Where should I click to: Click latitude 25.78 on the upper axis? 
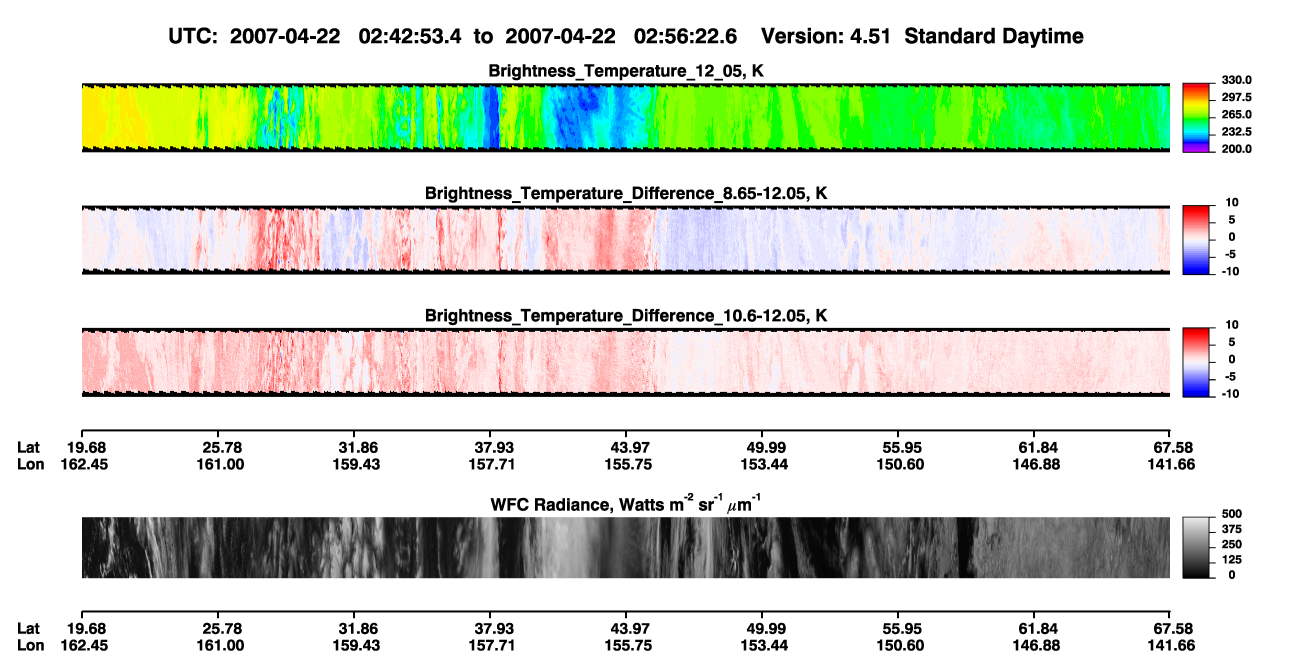click(x=221, y=447)
